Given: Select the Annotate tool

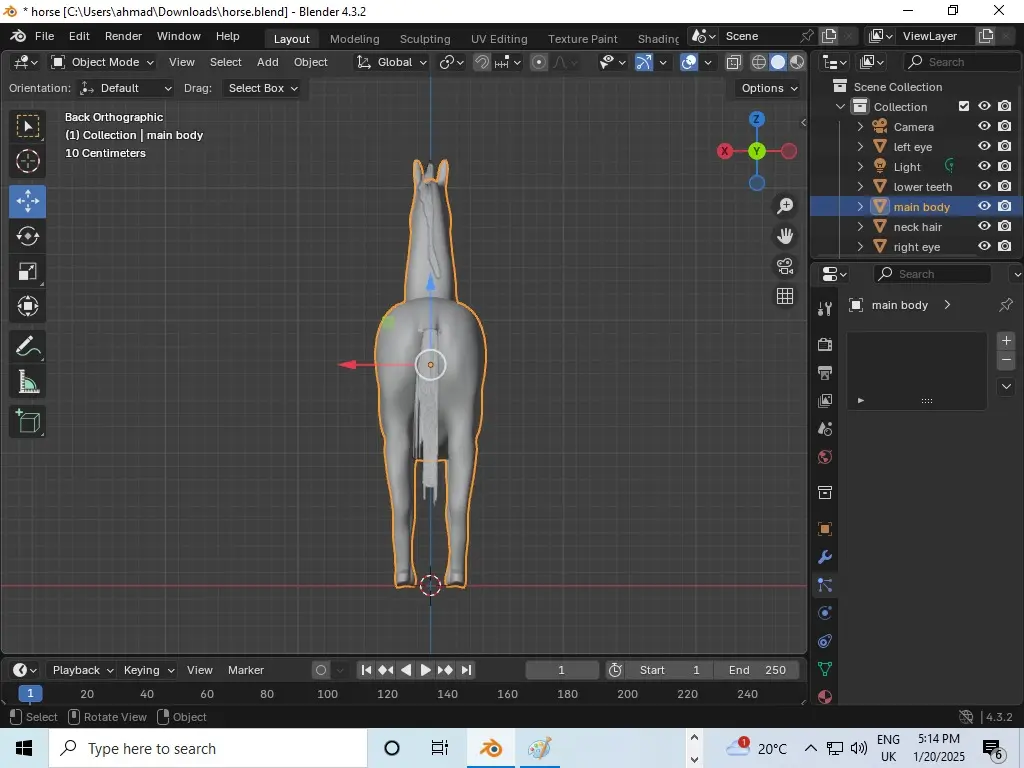Looking at the screenshot, I should point(28,347).
